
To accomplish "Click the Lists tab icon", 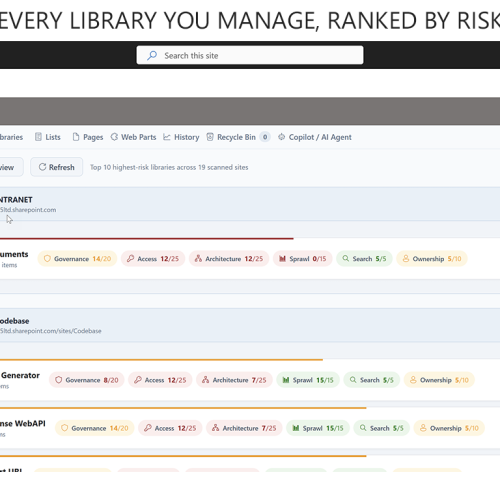I will click(38, 137).
